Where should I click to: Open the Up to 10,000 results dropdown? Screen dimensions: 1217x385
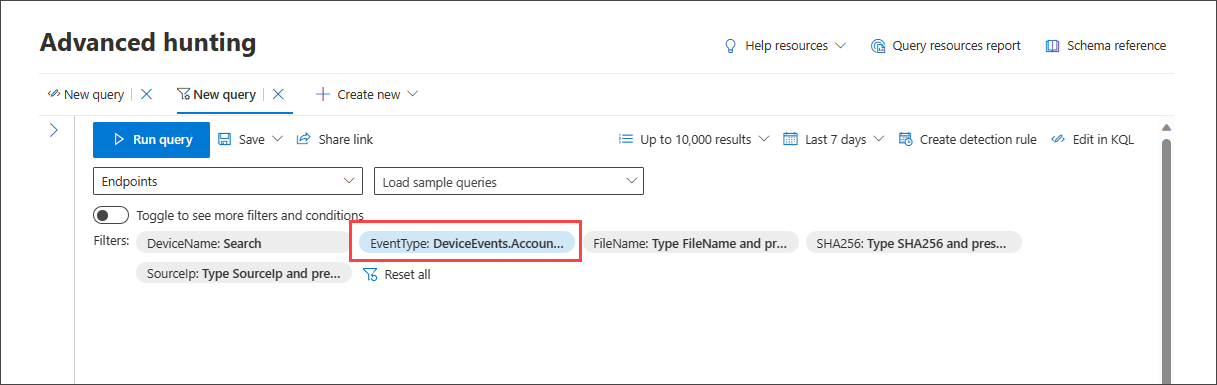(x=694, y=140)
